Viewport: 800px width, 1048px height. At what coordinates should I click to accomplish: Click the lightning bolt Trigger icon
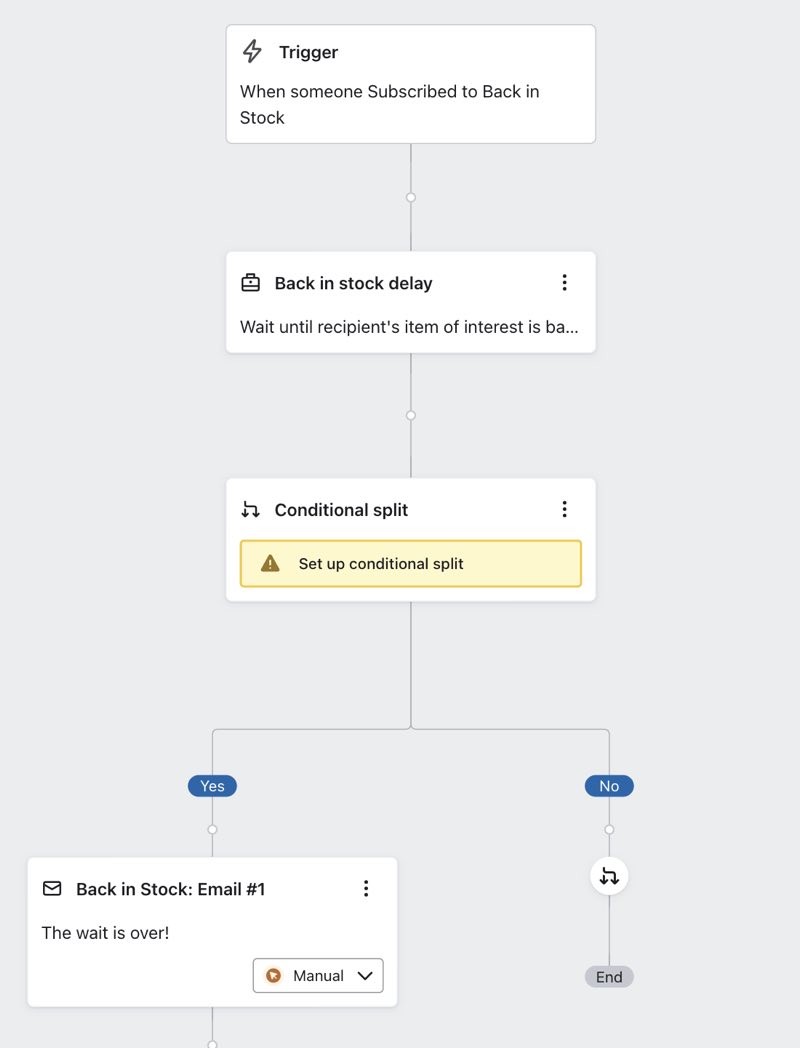point(253,52)
